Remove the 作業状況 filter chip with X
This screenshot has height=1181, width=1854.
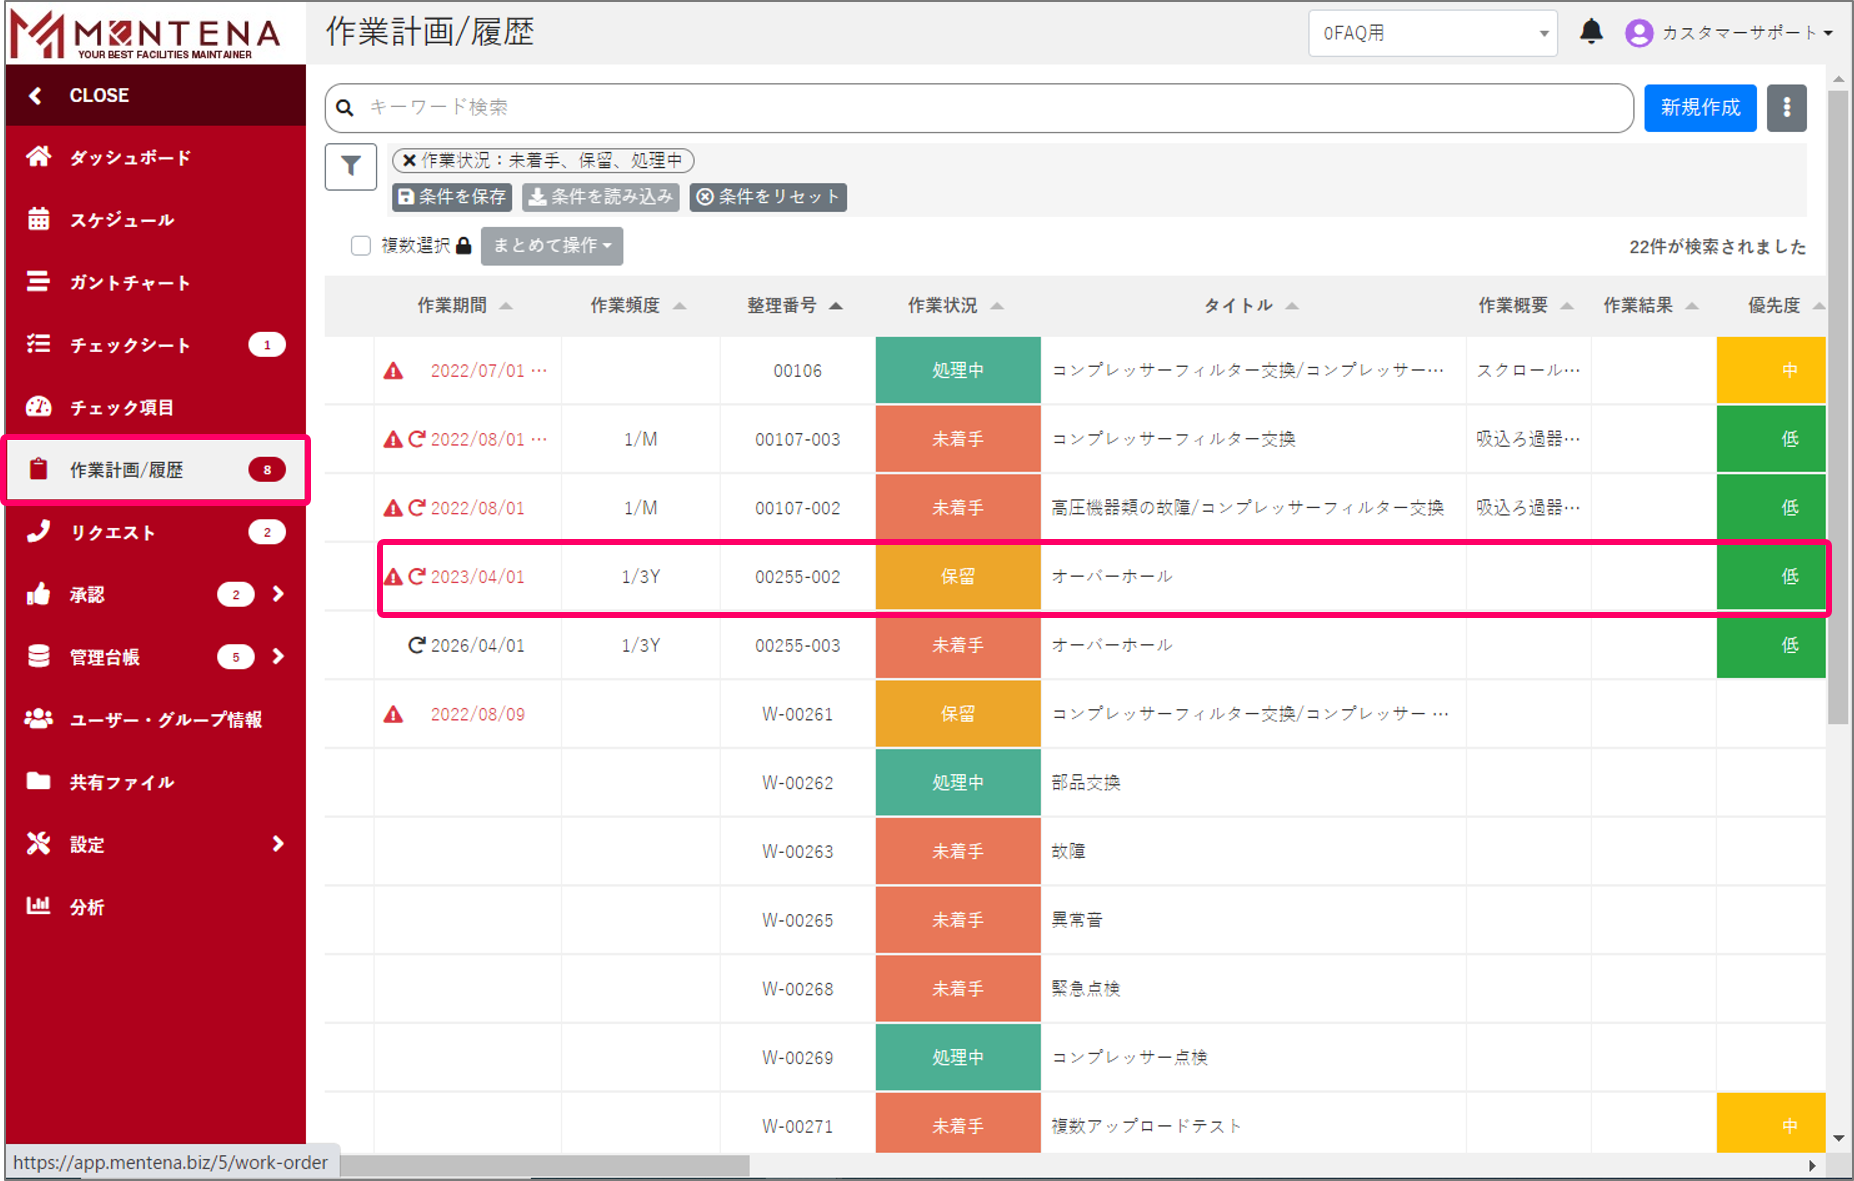point(409,160)
